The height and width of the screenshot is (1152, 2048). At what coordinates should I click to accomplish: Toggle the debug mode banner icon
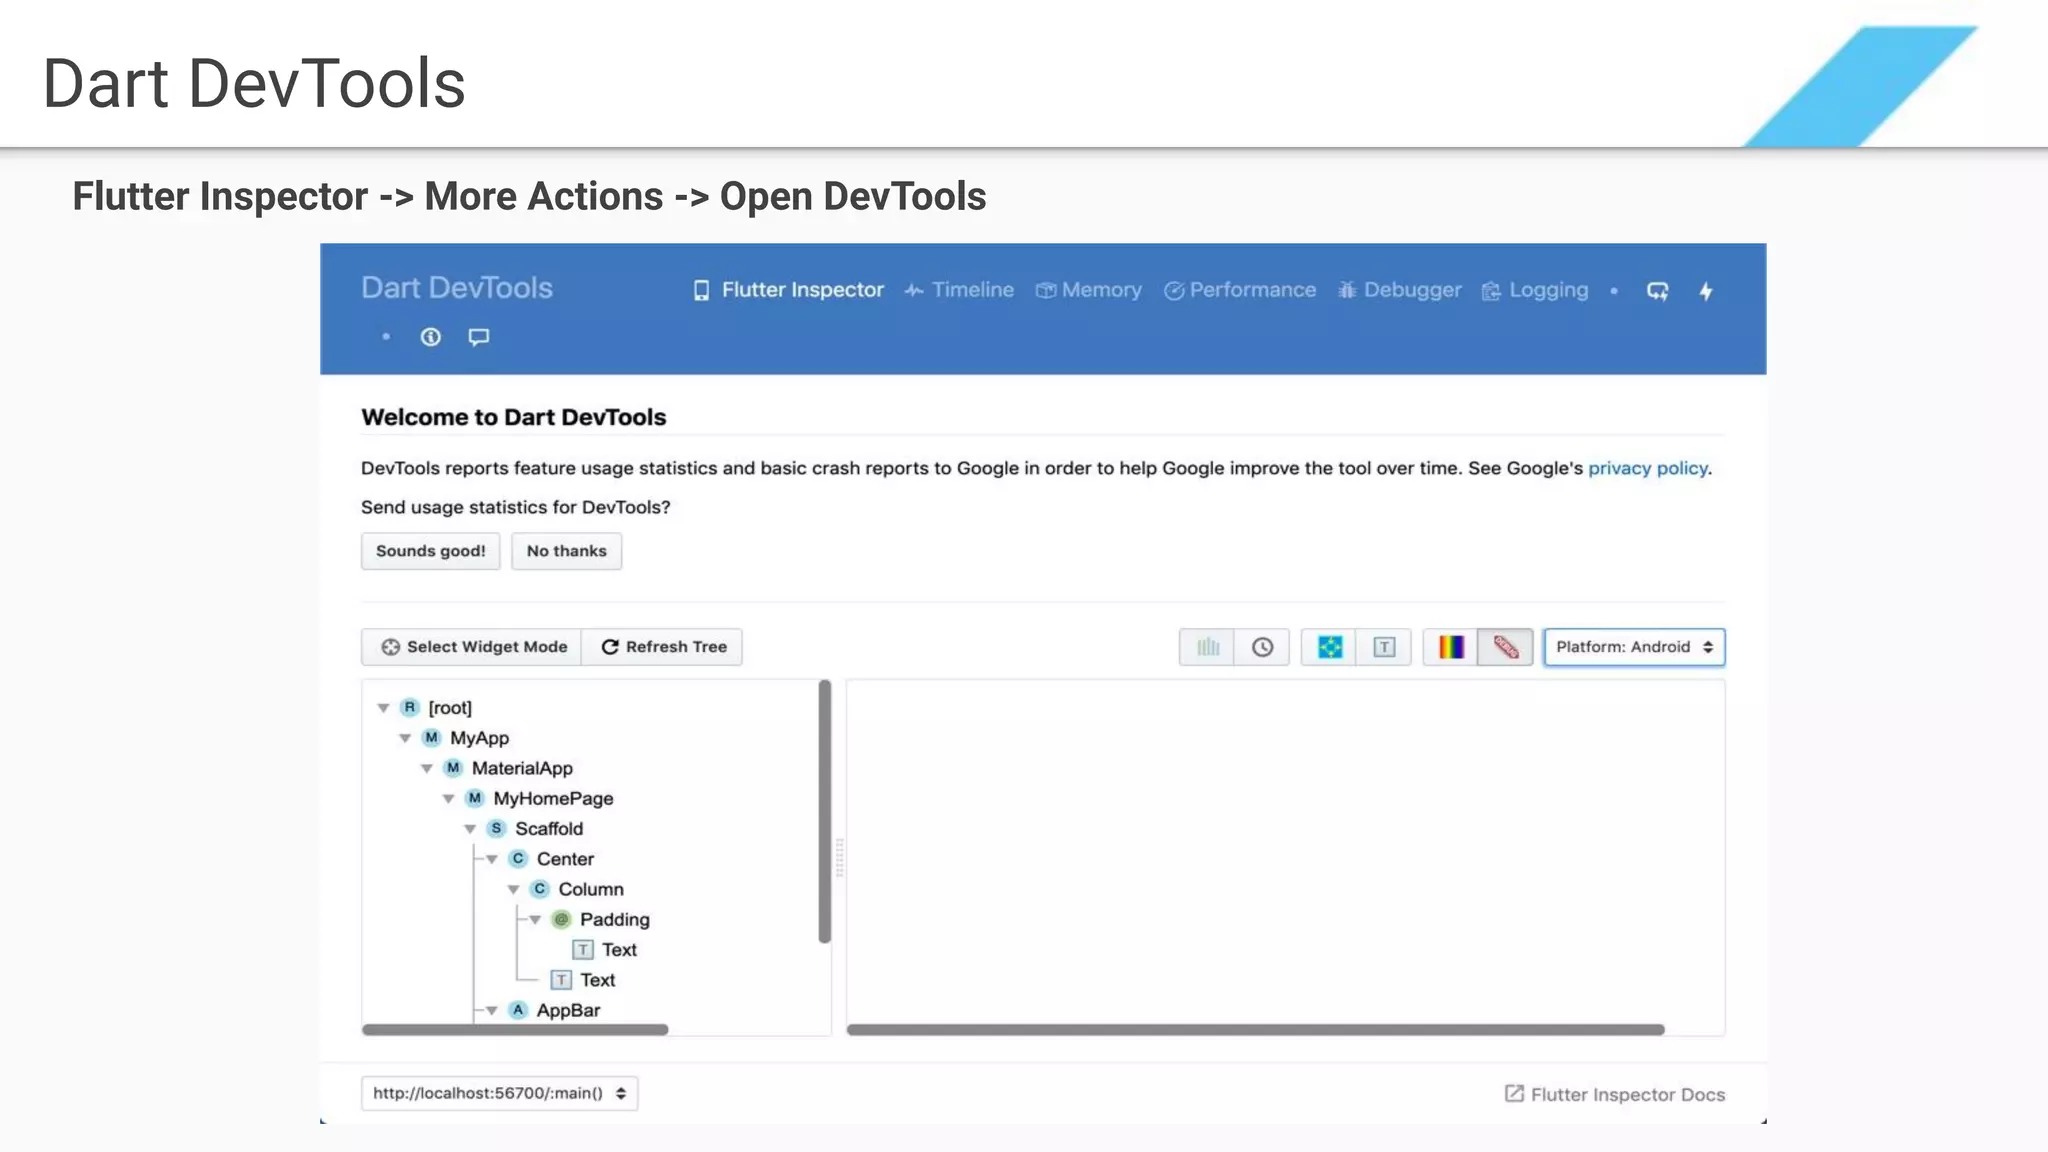(x=1506, y=647)
